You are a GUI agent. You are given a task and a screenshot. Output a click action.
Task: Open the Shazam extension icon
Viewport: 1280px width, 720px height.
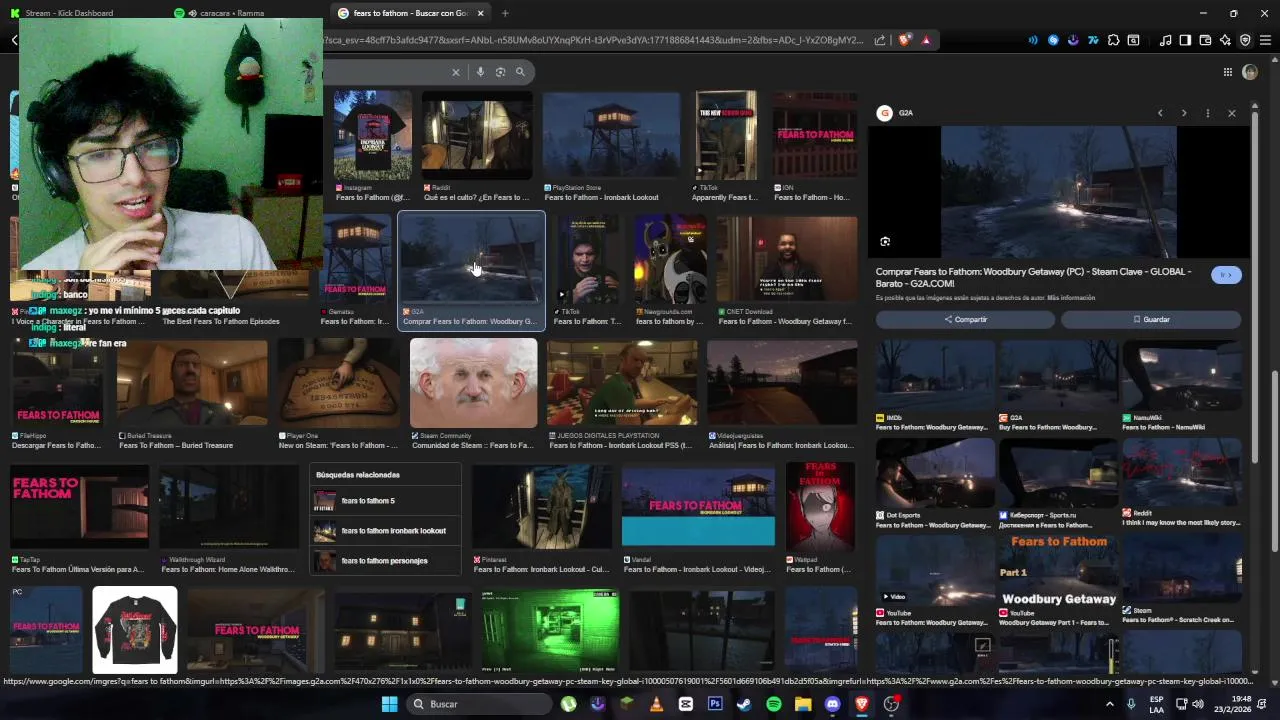1053,40
